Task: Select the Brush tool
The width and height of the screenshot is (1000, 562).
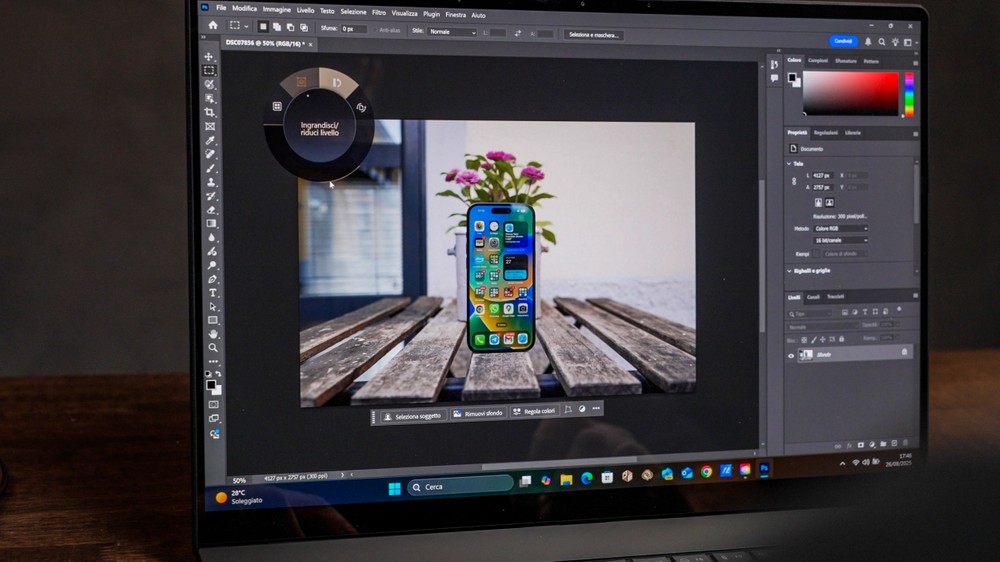Action: click(210, 168)
